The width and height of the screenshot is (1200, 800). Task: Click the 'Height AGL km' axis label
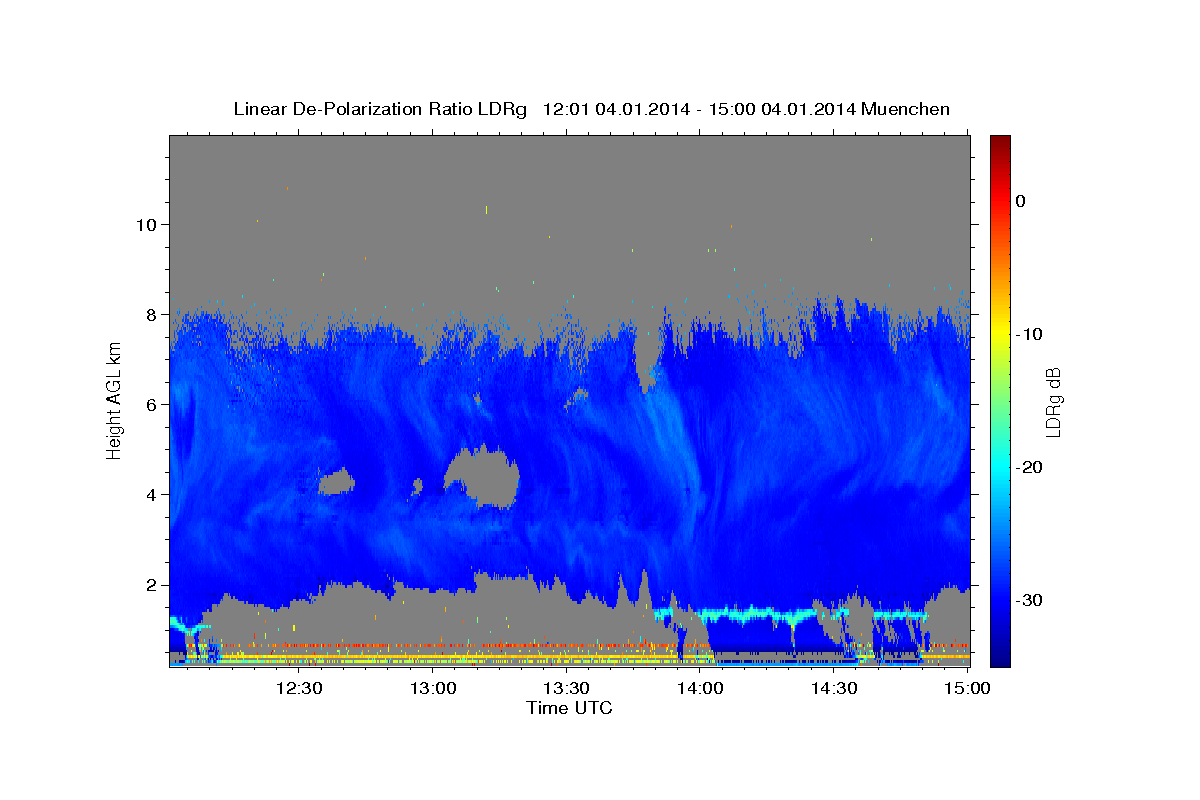point(115,400)
